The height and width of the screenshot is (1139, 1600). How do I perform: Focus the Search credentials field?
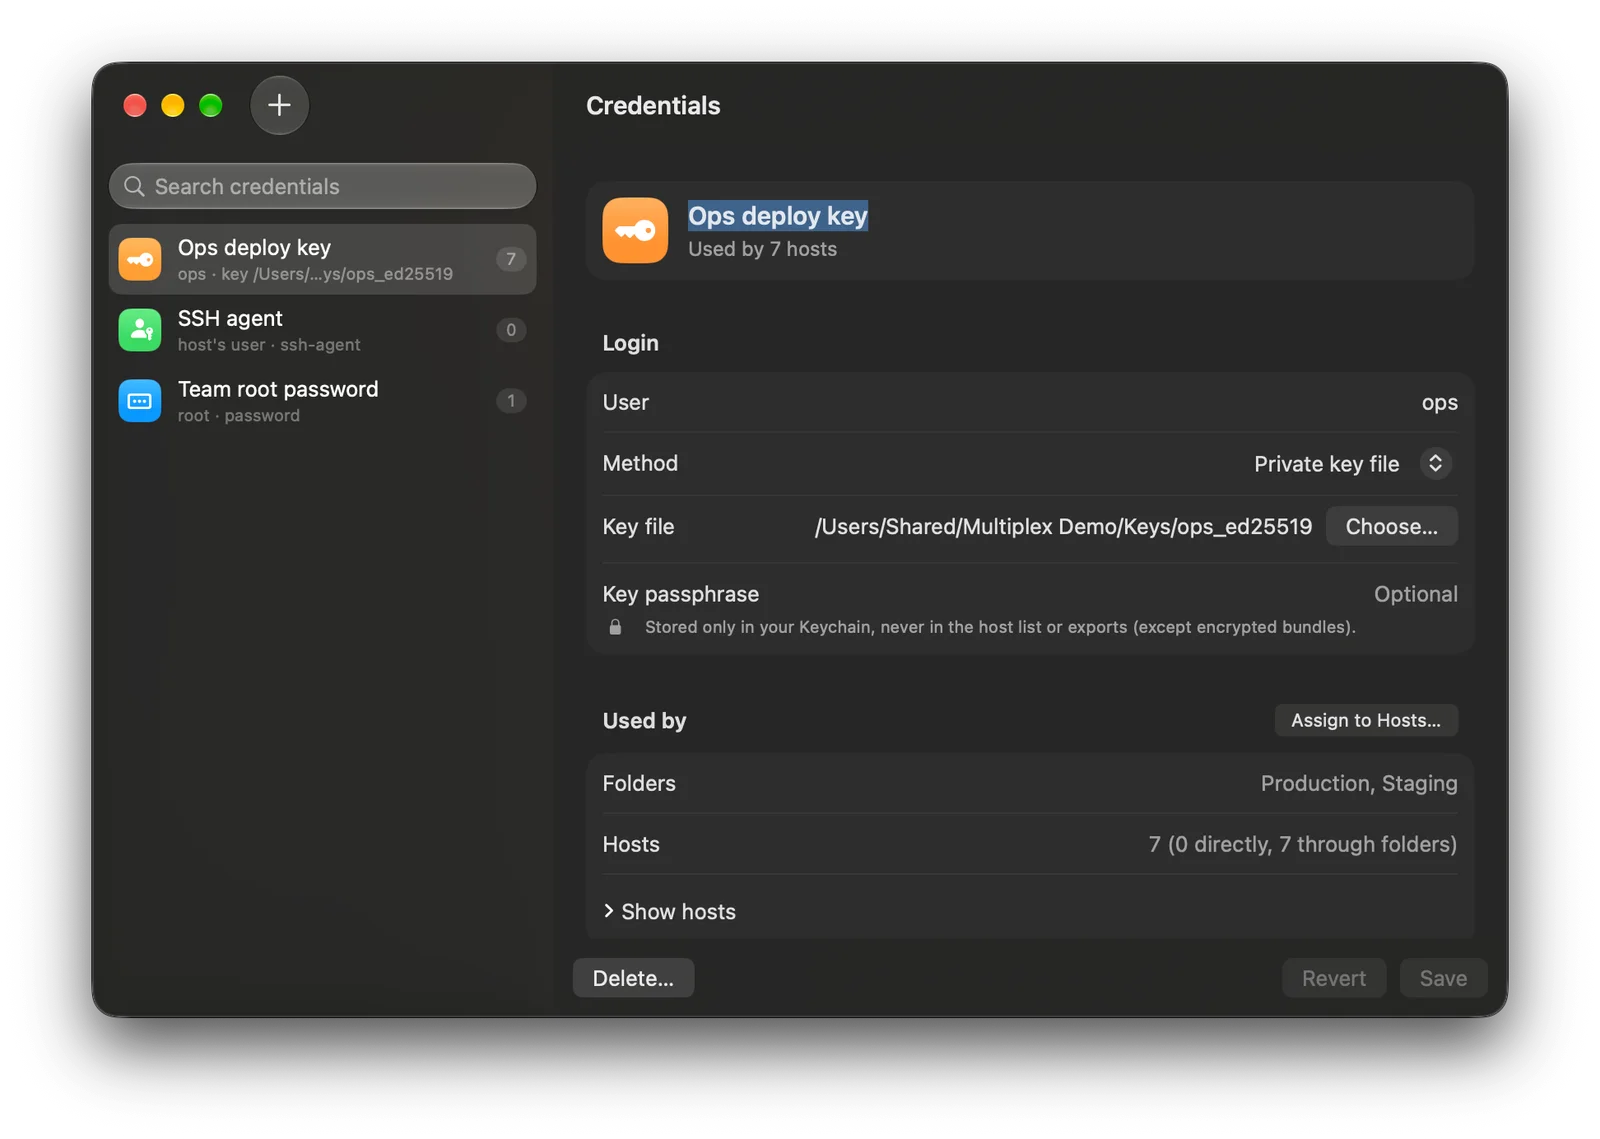point(322,187)
